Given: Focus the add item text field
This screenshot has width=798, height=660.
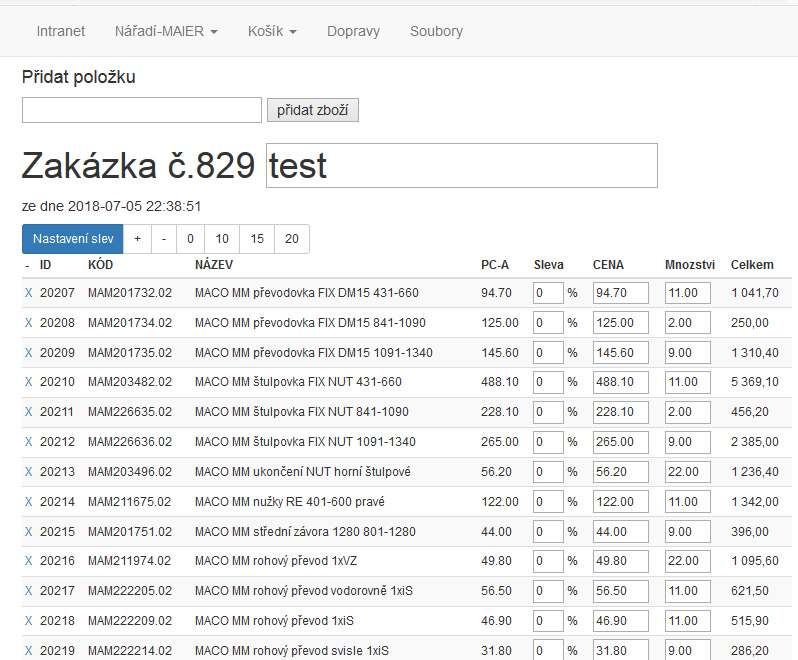Looking at the screenshot, I should (x=141, y=110).
